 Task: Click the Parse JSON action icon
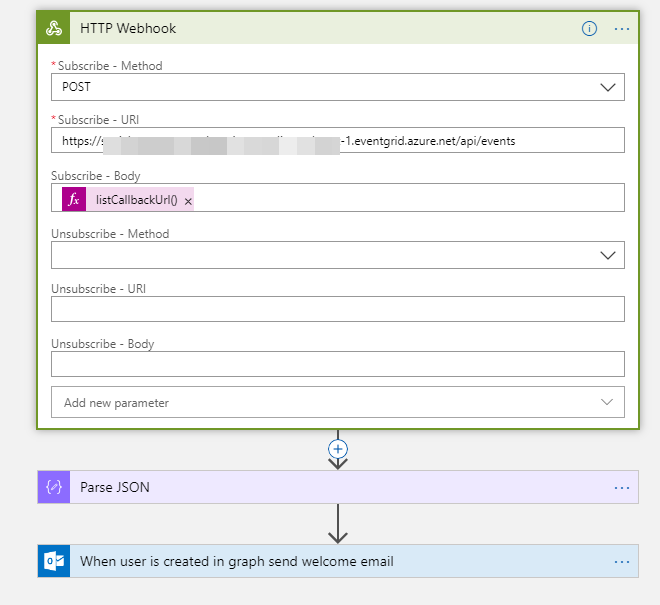[x=54, y=487]
